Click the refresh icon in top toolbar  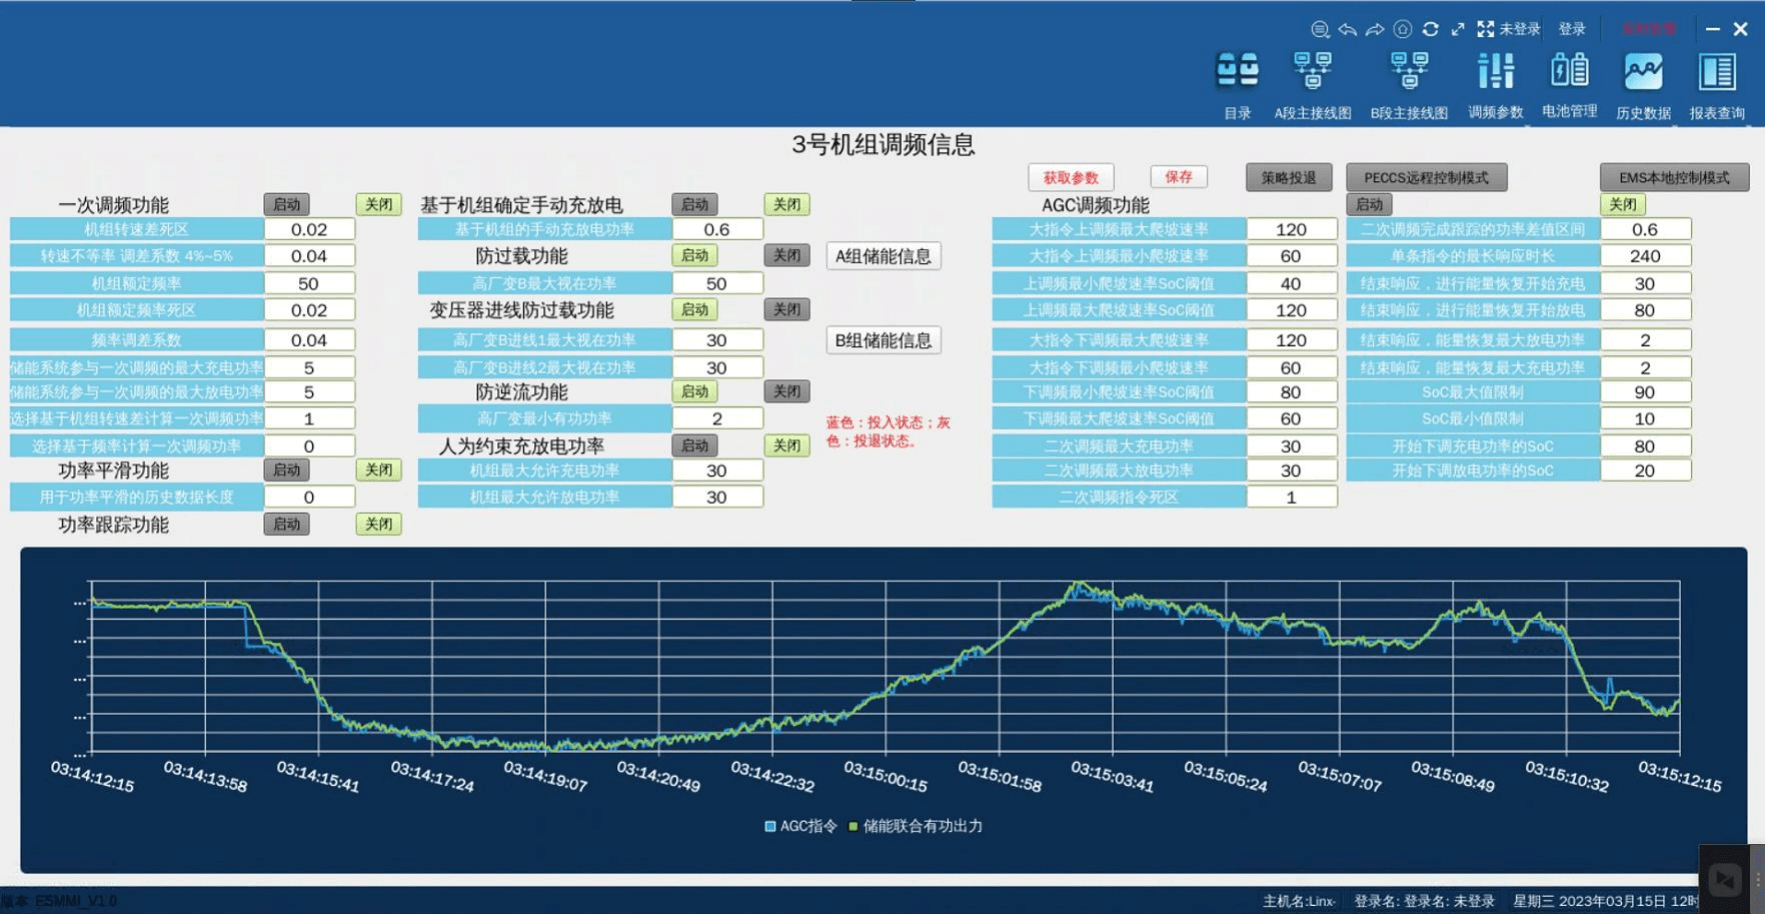click(1430, 29)
